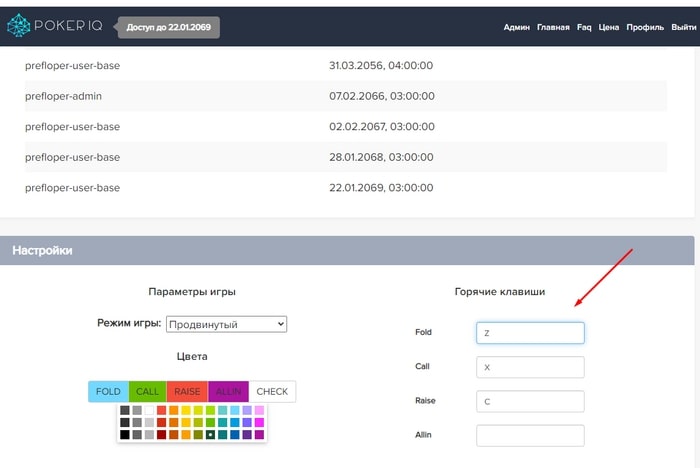Open the Faq page
This screenshot has height=468, width=700.
(x=584, y=27)
